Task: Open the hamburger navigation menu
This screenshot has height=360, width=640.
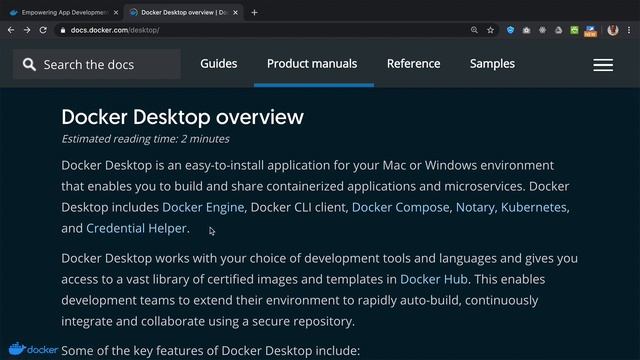Action: 603,65
